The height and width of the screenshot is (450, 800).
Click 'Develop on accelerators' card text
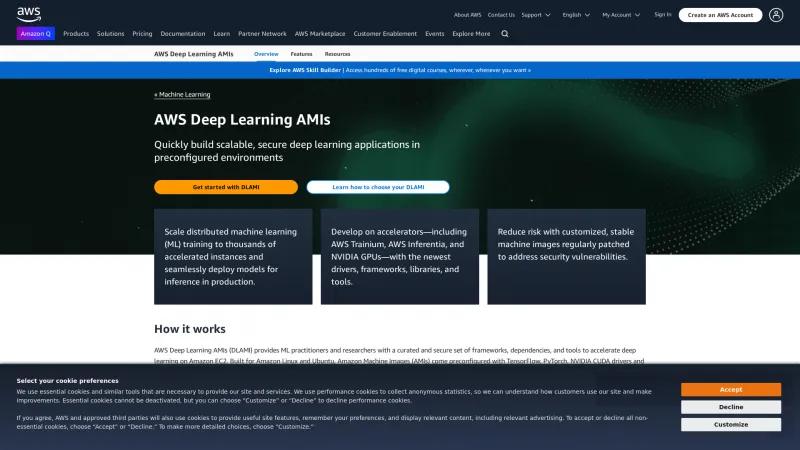tap(399, 257)
